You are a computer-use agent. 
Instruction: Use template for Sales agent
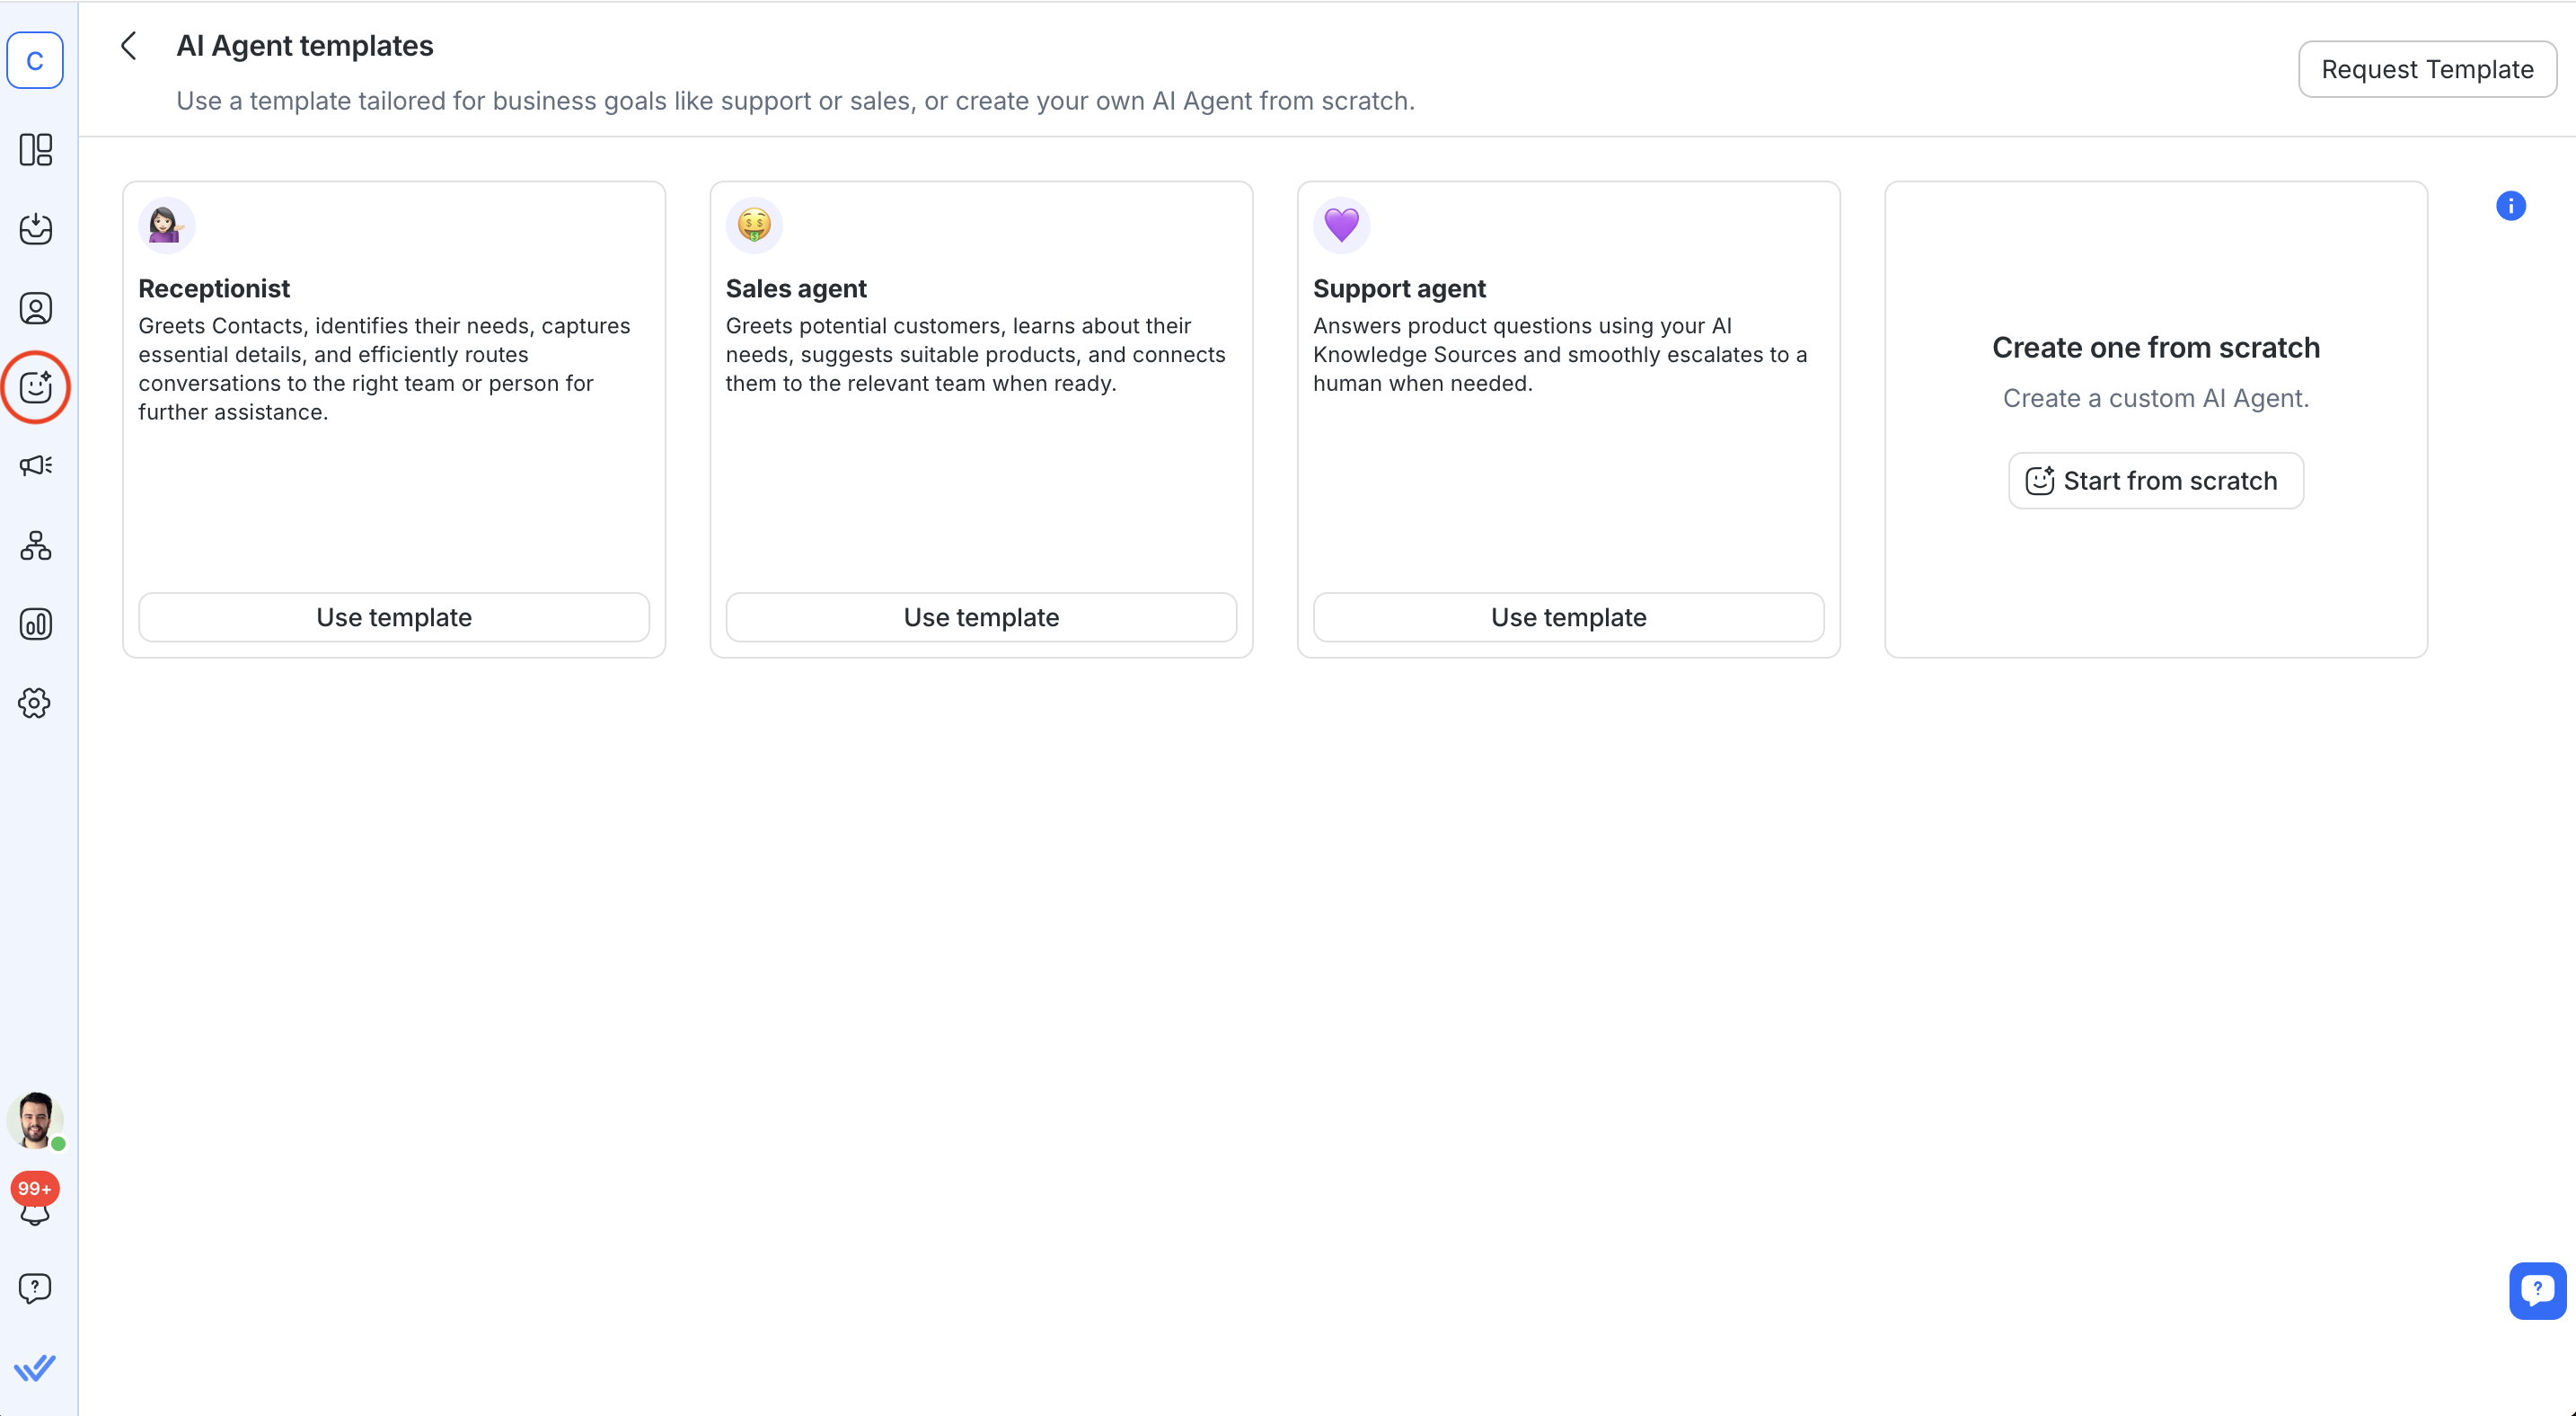click(981, 617)
